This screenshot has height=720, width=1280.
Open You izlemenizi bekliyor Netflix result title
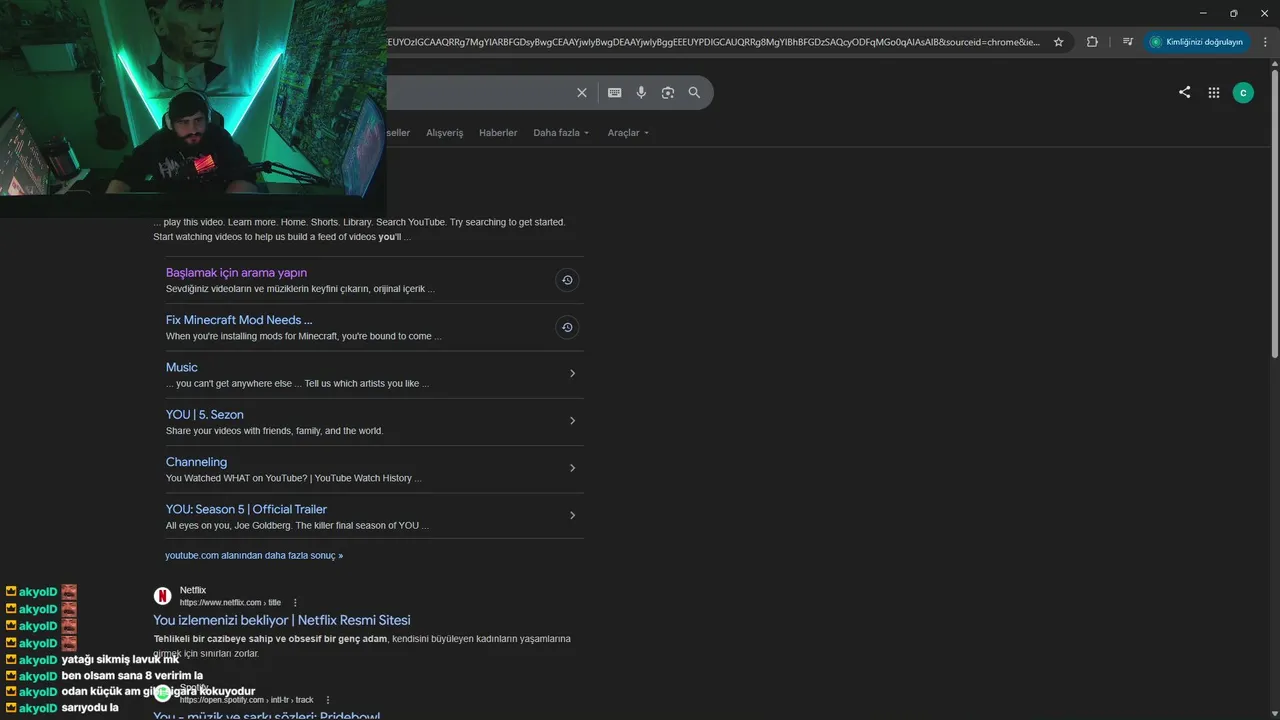(x=282, y=620)
